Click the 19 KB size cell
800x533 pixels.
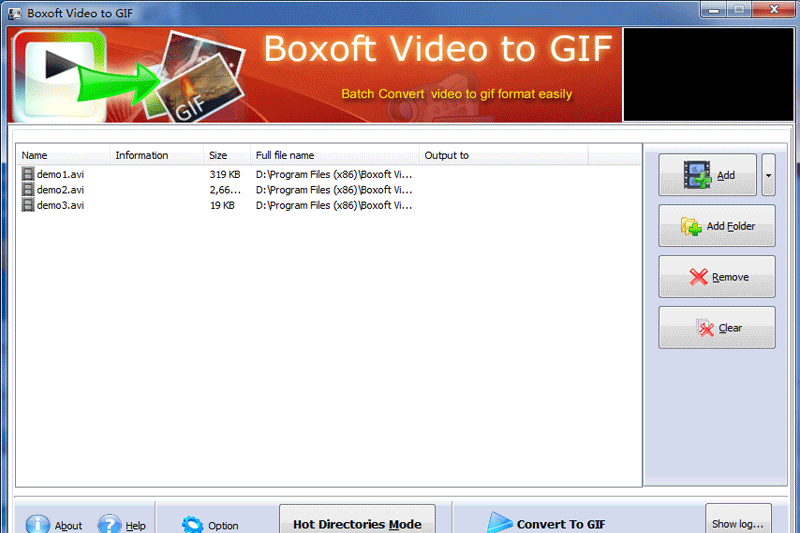click(x=222, y=205)
